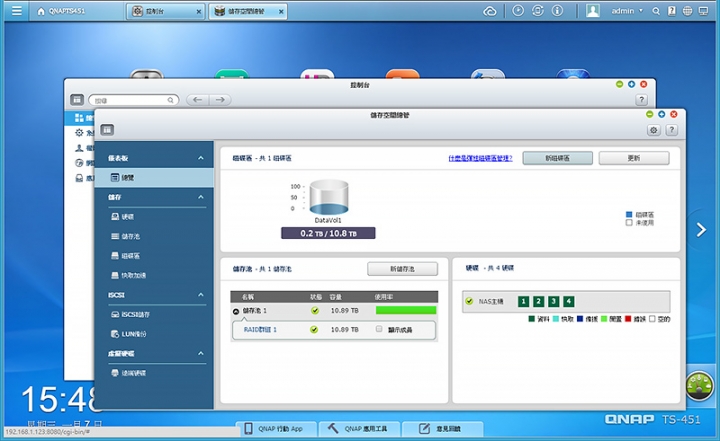Select disk slot 1
This screenshot has width=720, height=441.
(523, 301)
